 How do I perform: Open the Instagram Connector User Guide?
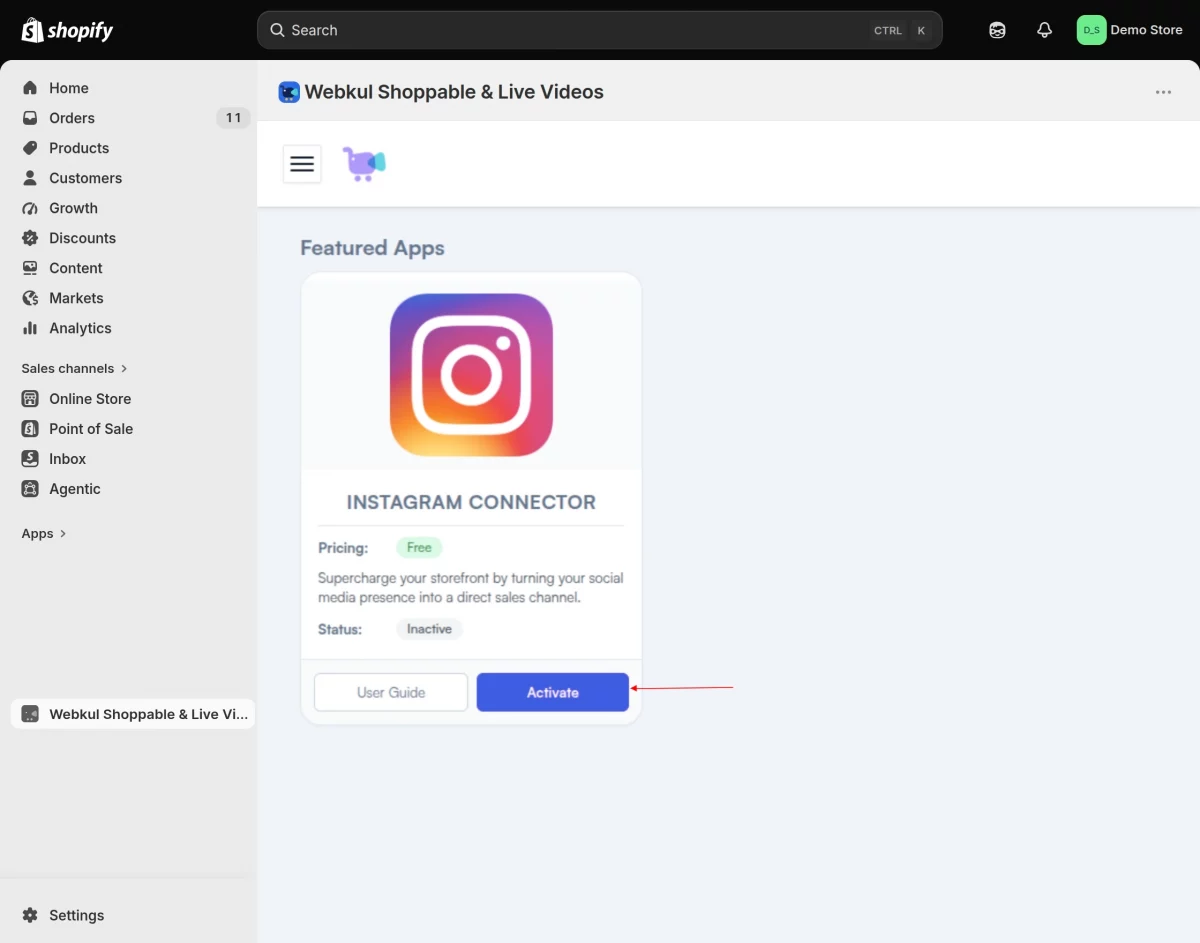[391, 692]
